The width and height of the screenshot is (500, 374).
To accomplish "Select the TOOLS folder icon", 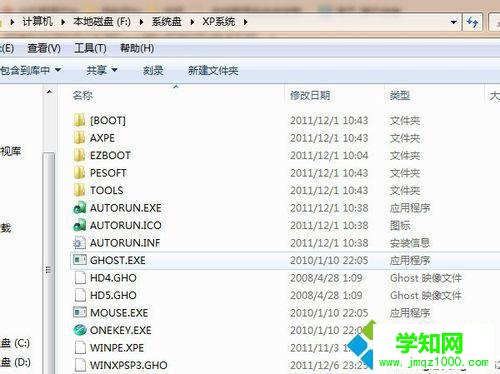I will pos(79,190).
